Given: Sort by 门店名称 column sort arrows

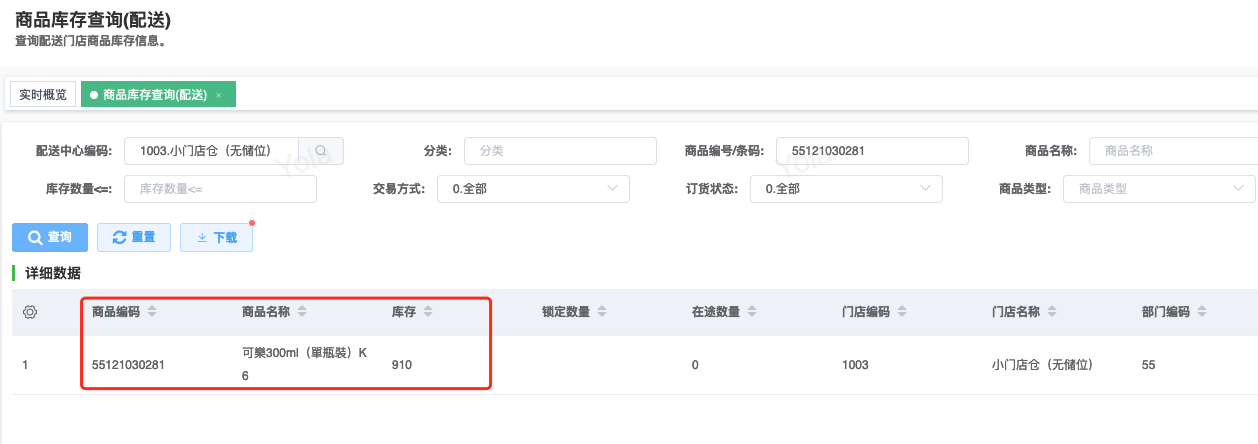Looking at the screenshot, I should coord(1051,312).
